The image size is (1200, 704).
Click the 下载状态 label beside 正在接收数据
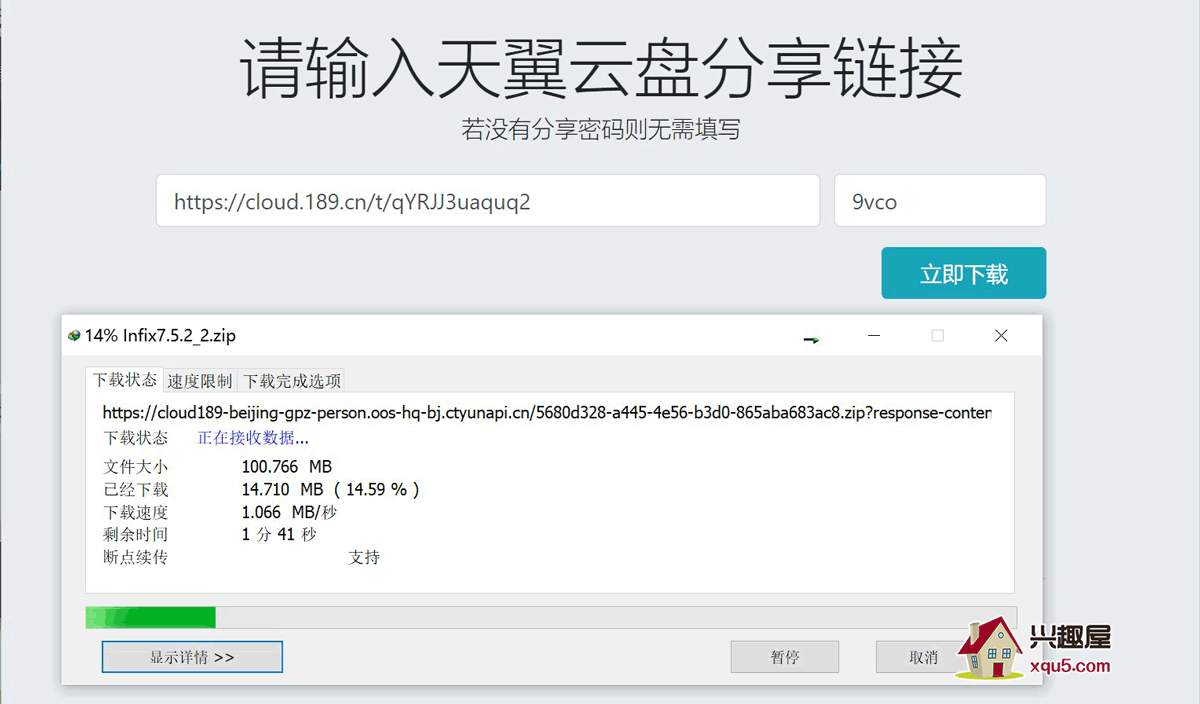136,438
